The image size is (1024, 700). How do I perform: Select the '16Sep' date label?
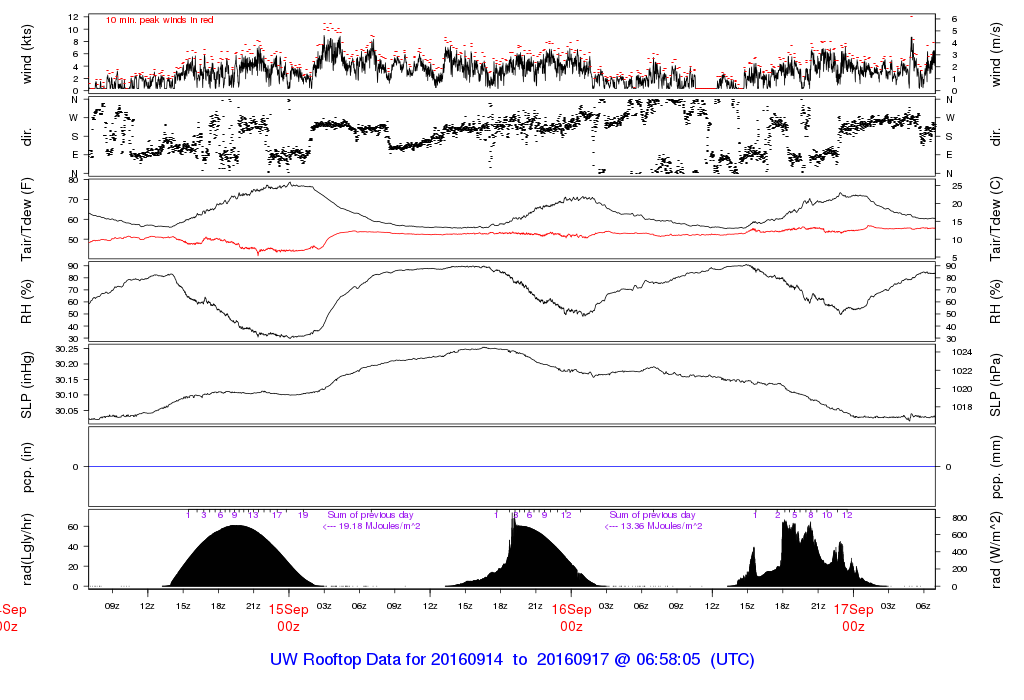tap(571, 610)
